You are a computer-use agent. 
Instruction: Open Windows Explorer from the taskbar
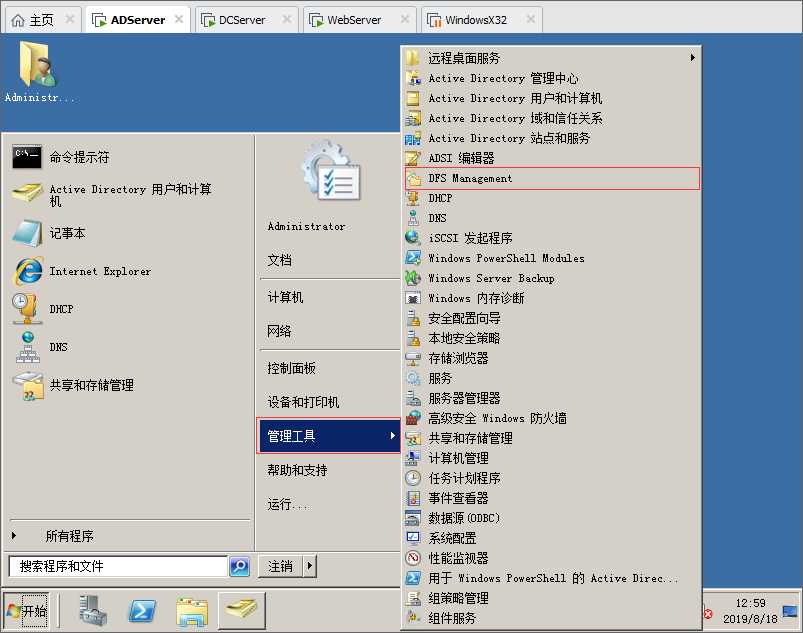[x=192, y=610]
